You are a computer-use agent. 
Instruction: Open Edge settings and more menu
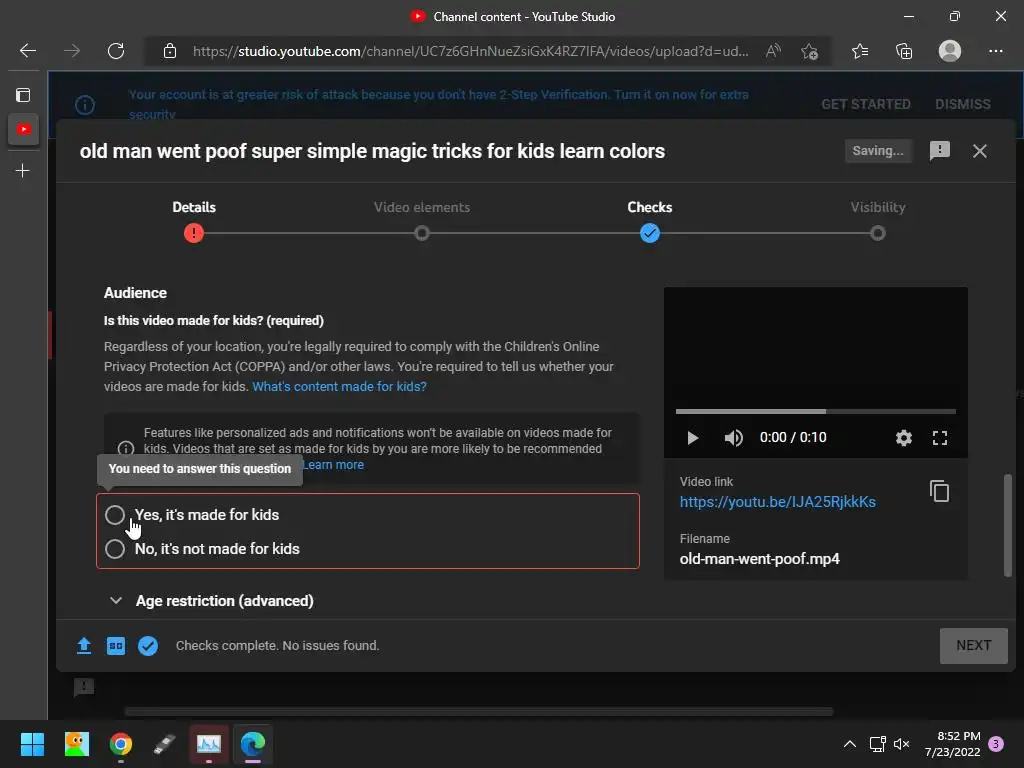coord(995,51)
